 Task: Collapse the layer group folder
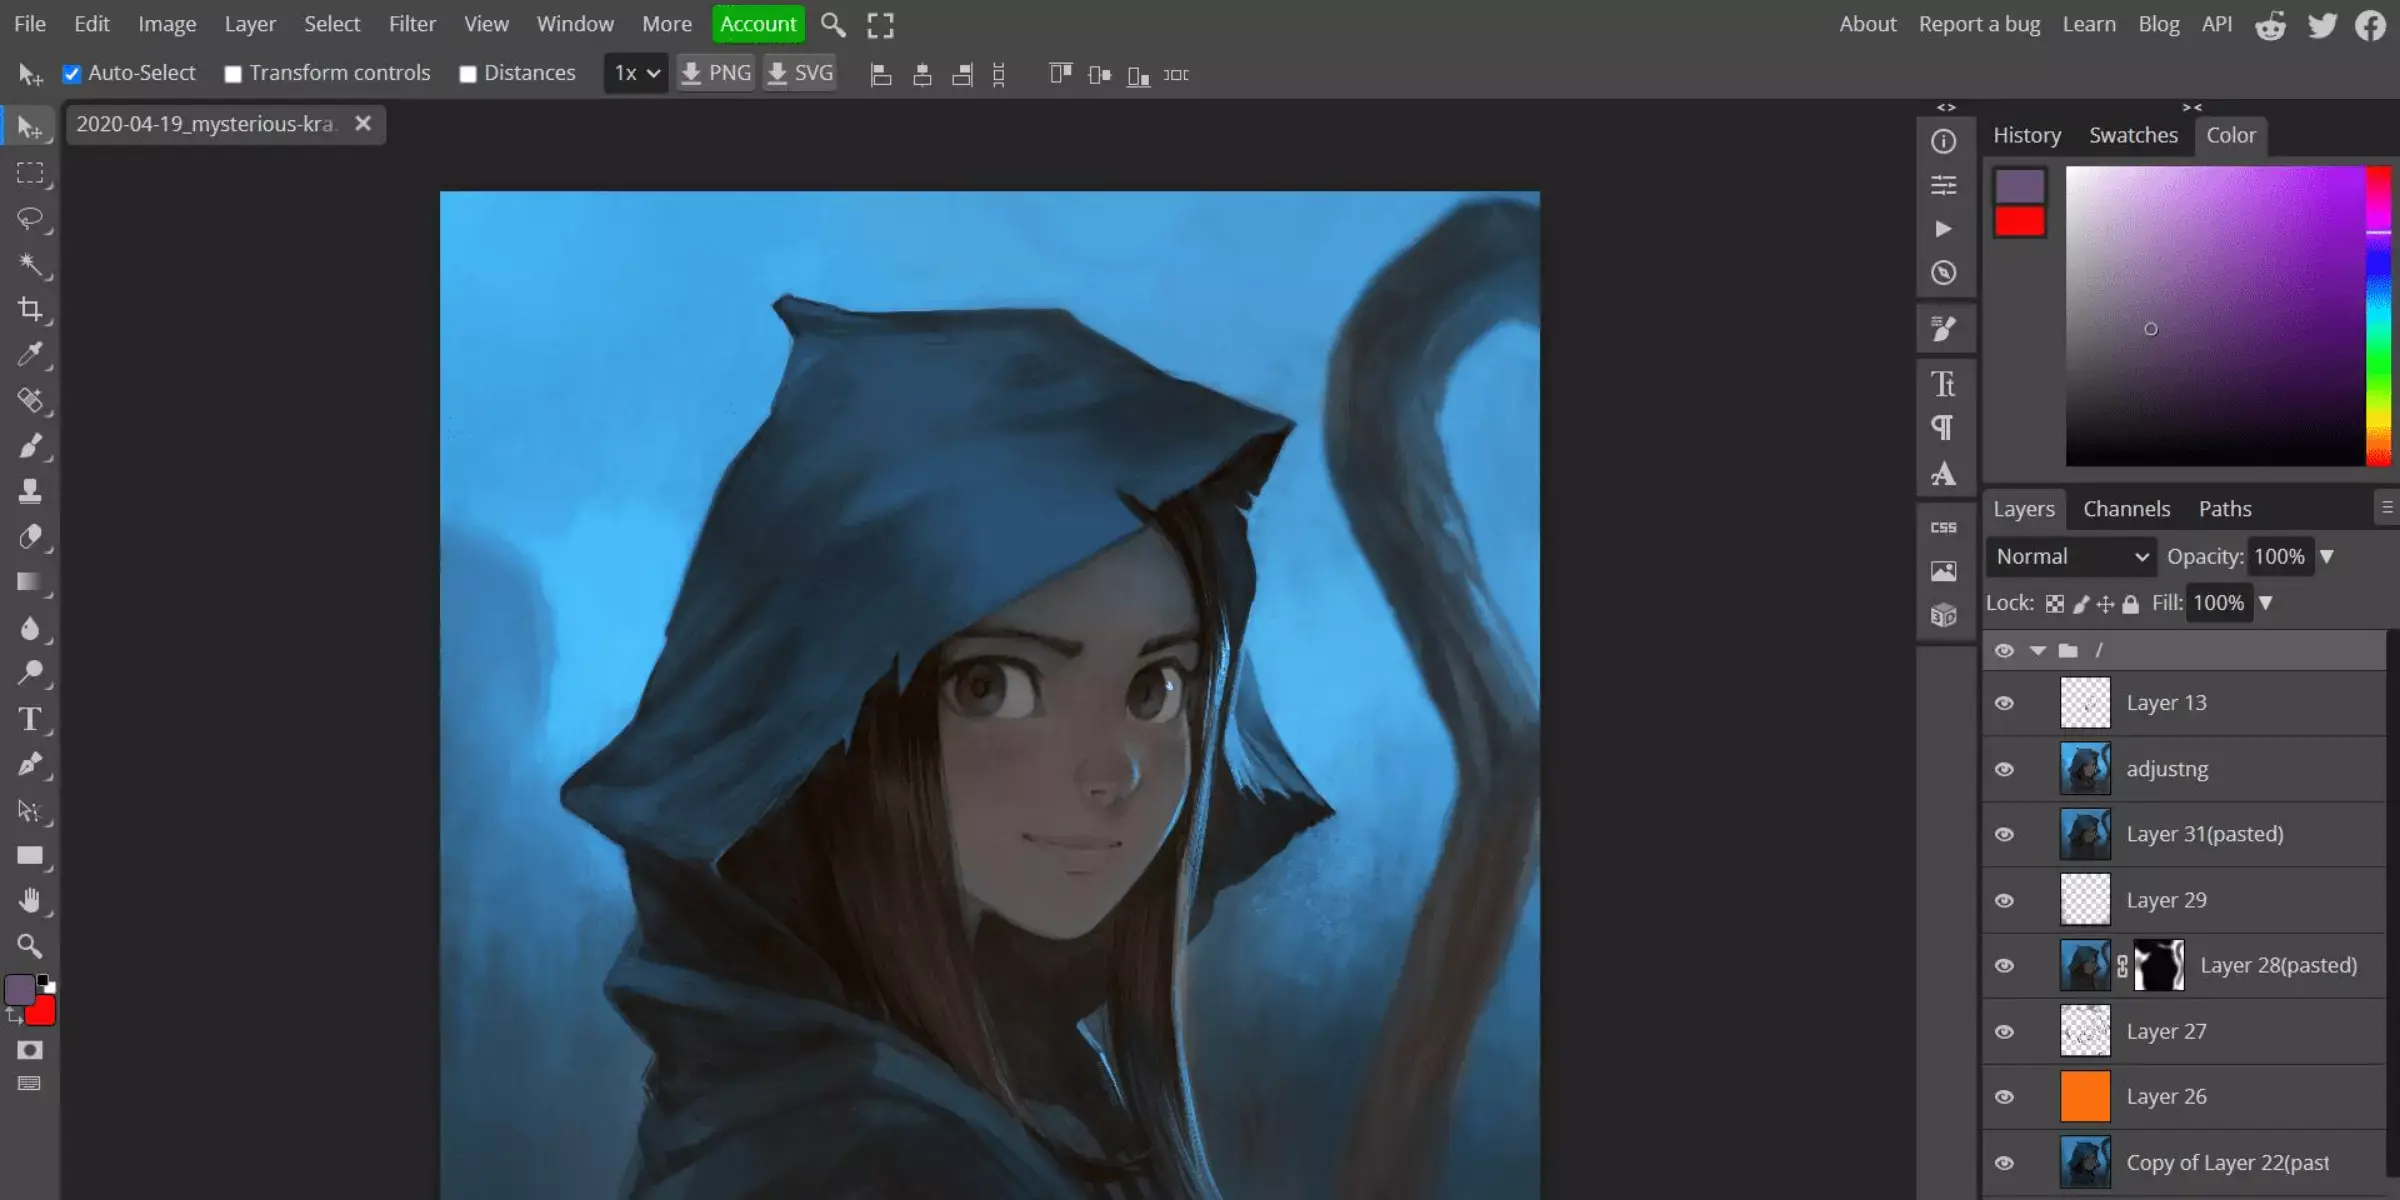[x=2038, y=650]
